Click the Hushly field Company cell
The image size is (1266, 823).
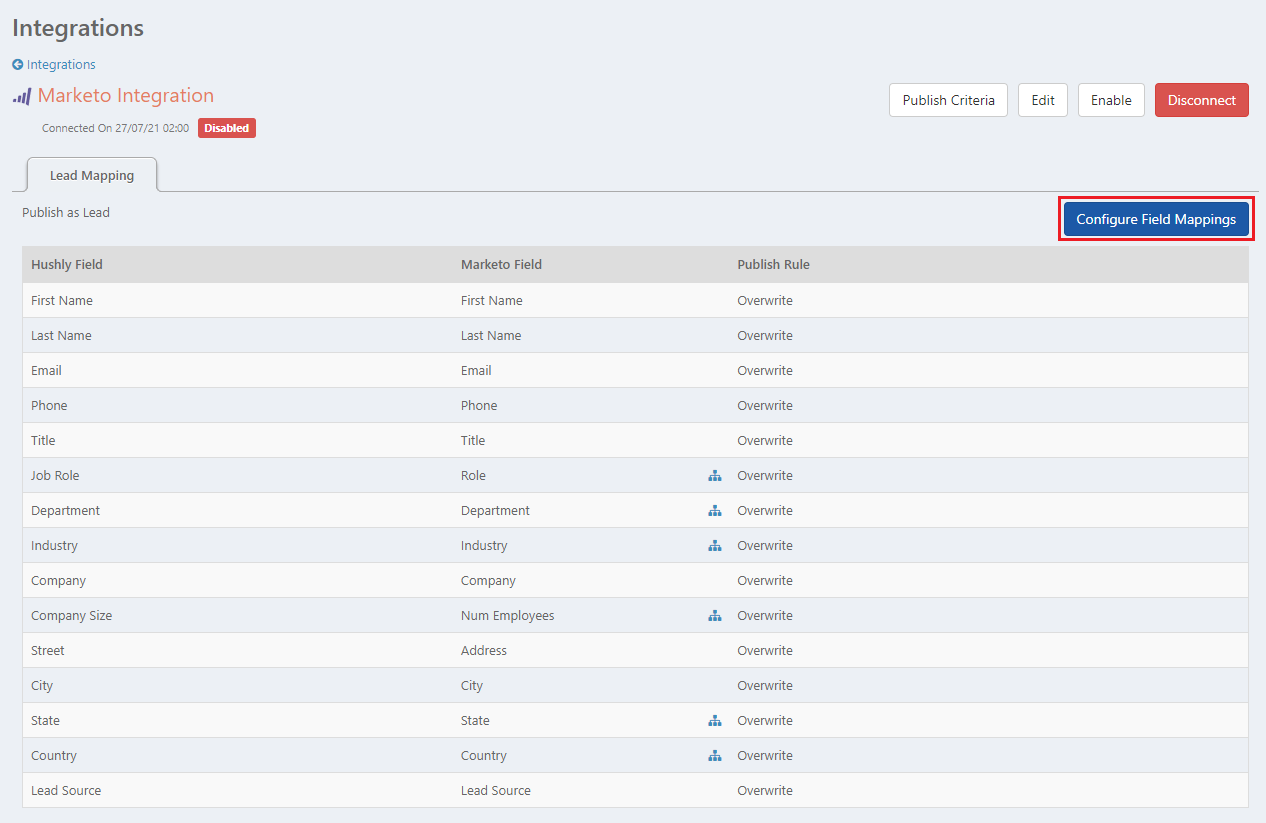pos(58,581)
